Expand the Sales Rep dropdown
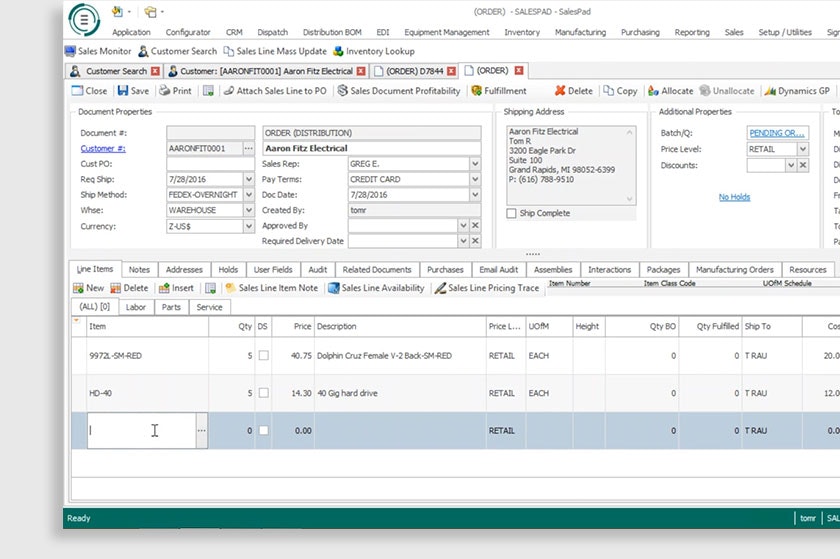Viewport: 840px width, 559px height. point(475,163)
